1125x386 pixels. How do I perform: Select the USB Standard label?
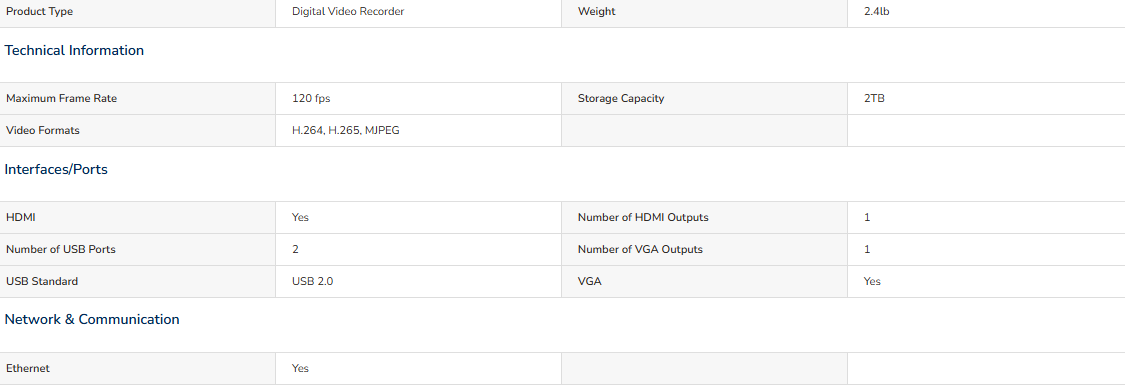point(42,281)
